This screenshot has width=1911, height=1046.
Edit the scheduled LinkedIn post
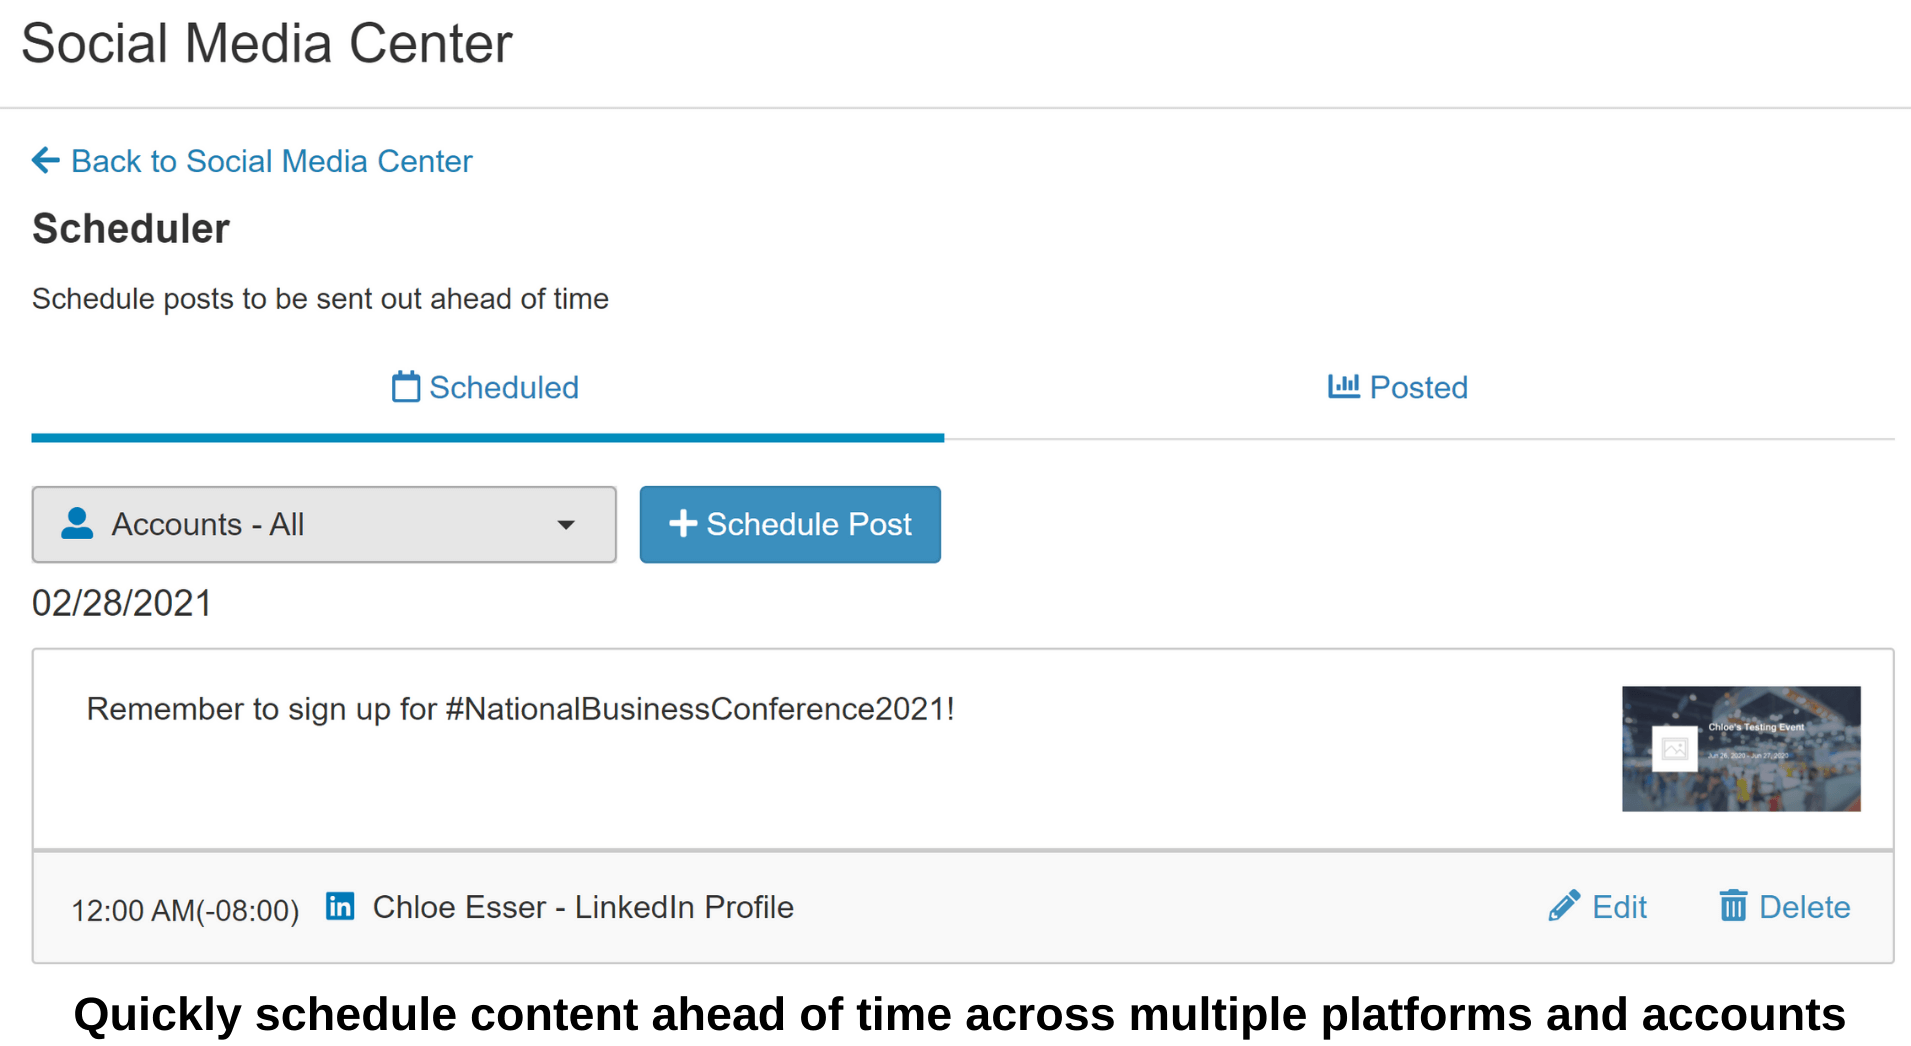click(x=1598, y=907)
